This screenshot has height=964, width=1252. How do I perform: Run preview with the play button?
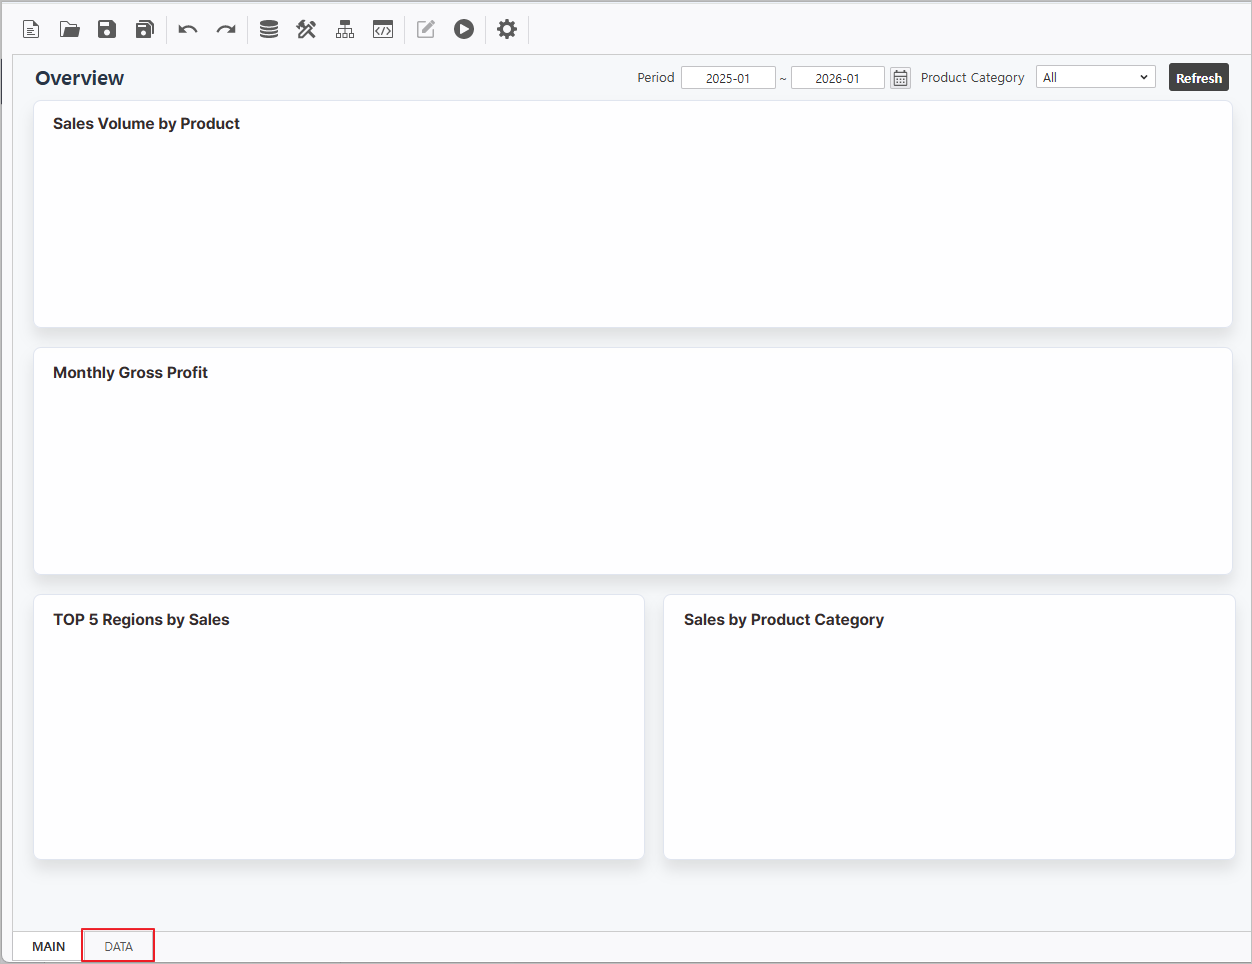464,29
